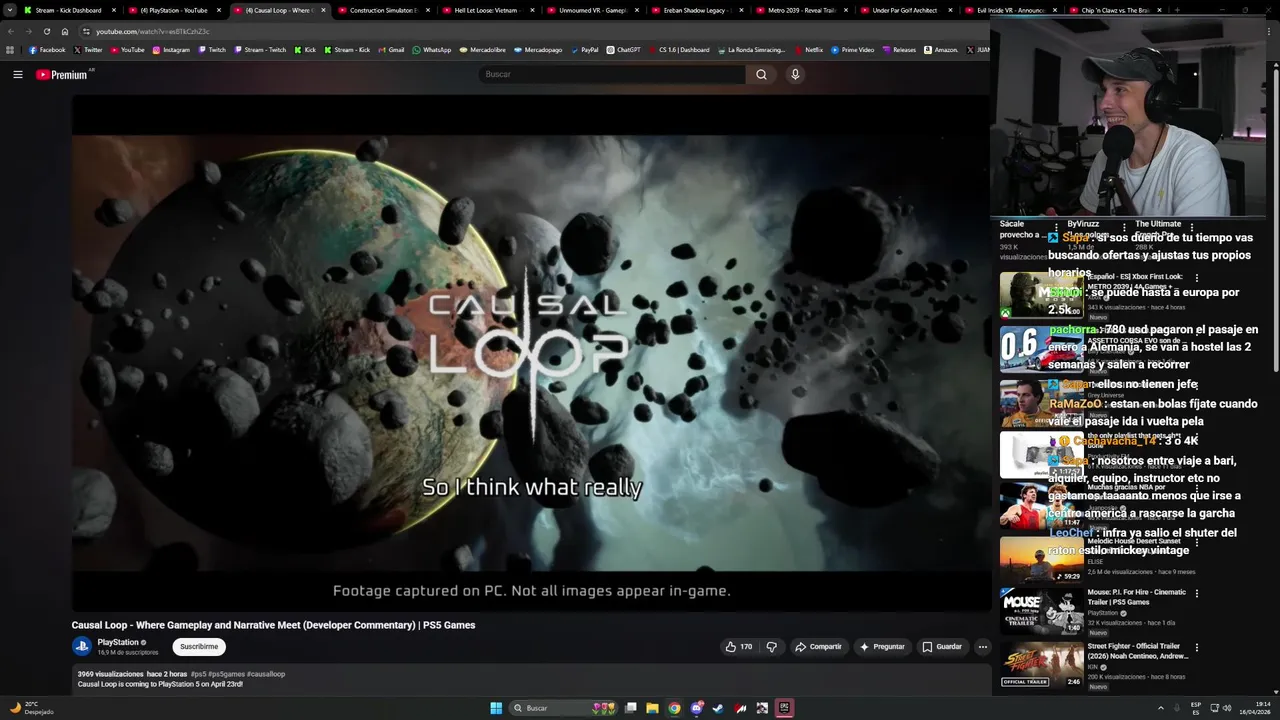Switch to Metro 2039 Reveal Trailer tab

802,10
